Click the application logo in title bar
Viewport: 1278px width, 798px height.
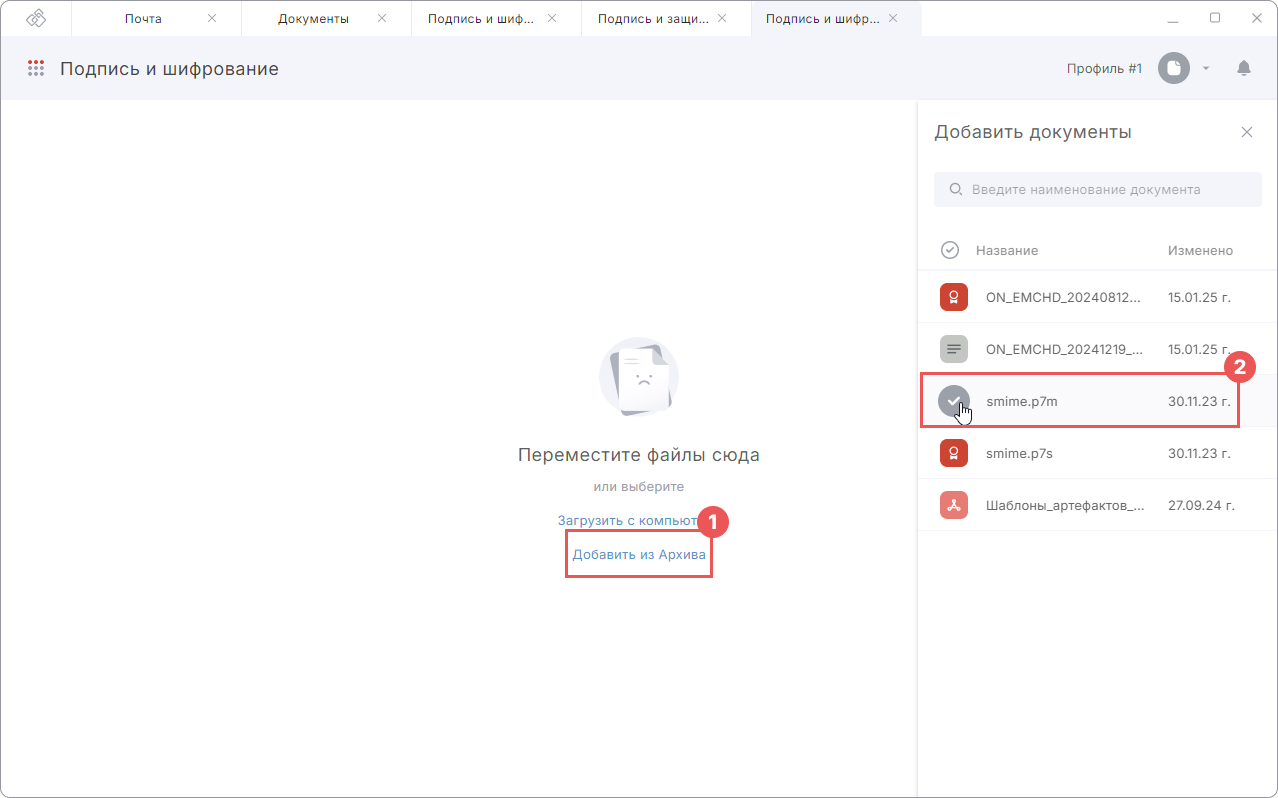coord(36,18)
